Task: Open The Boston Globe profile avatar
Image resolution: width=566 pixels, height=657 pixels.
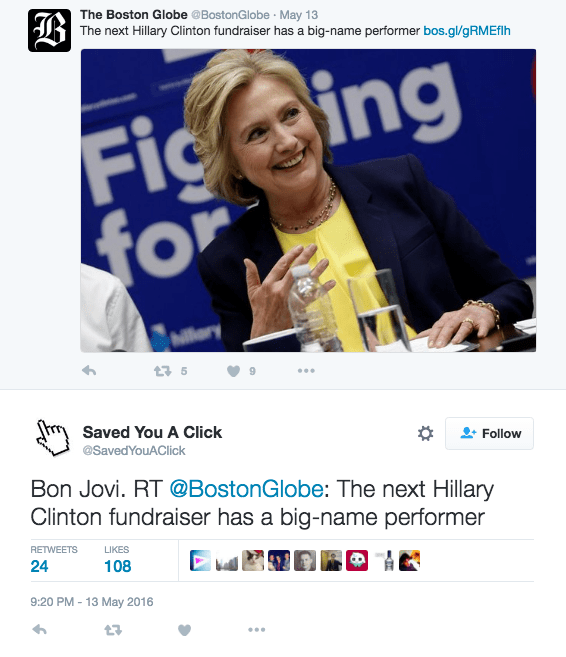Action: [49, 30]
